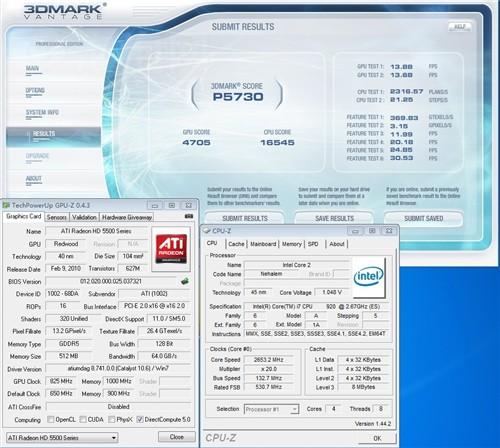Viewport: 500px width, 448px height.
Task: Click the ATI CrossFire Disabled field
Action: (118, 407)
